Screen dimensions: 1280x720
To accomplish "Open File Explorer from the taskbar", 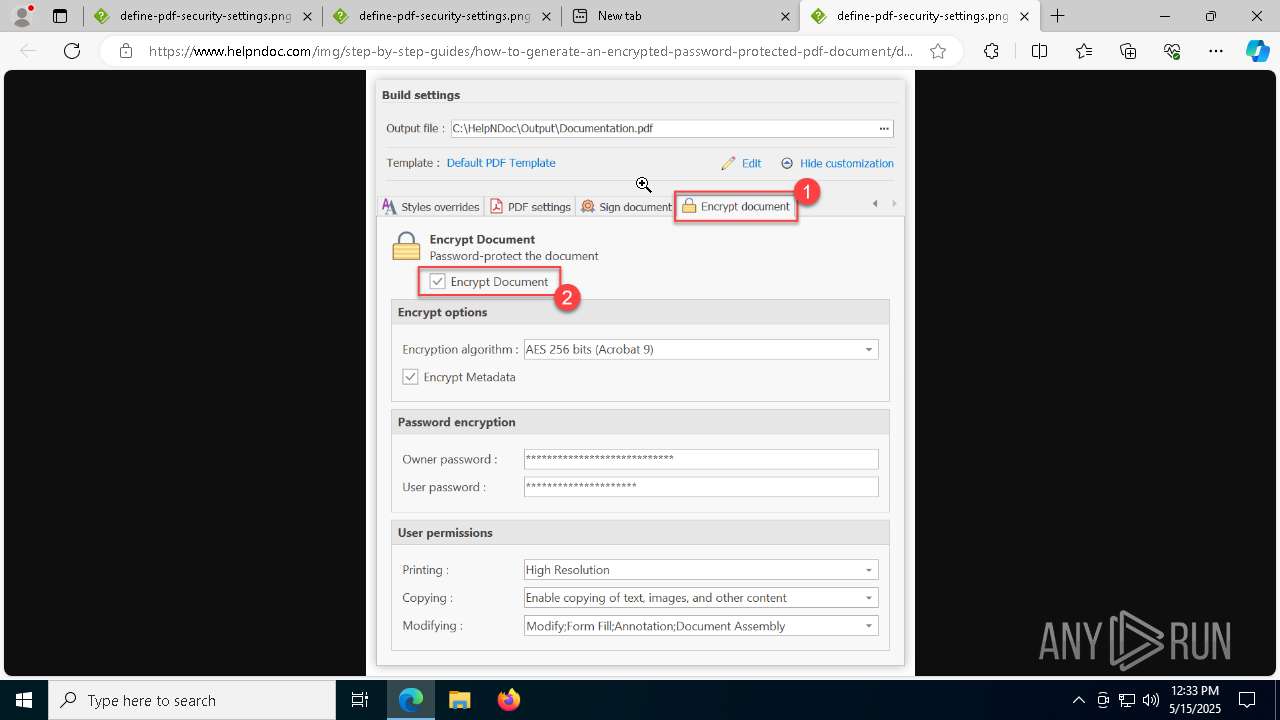I will click(x=459, y=700).
